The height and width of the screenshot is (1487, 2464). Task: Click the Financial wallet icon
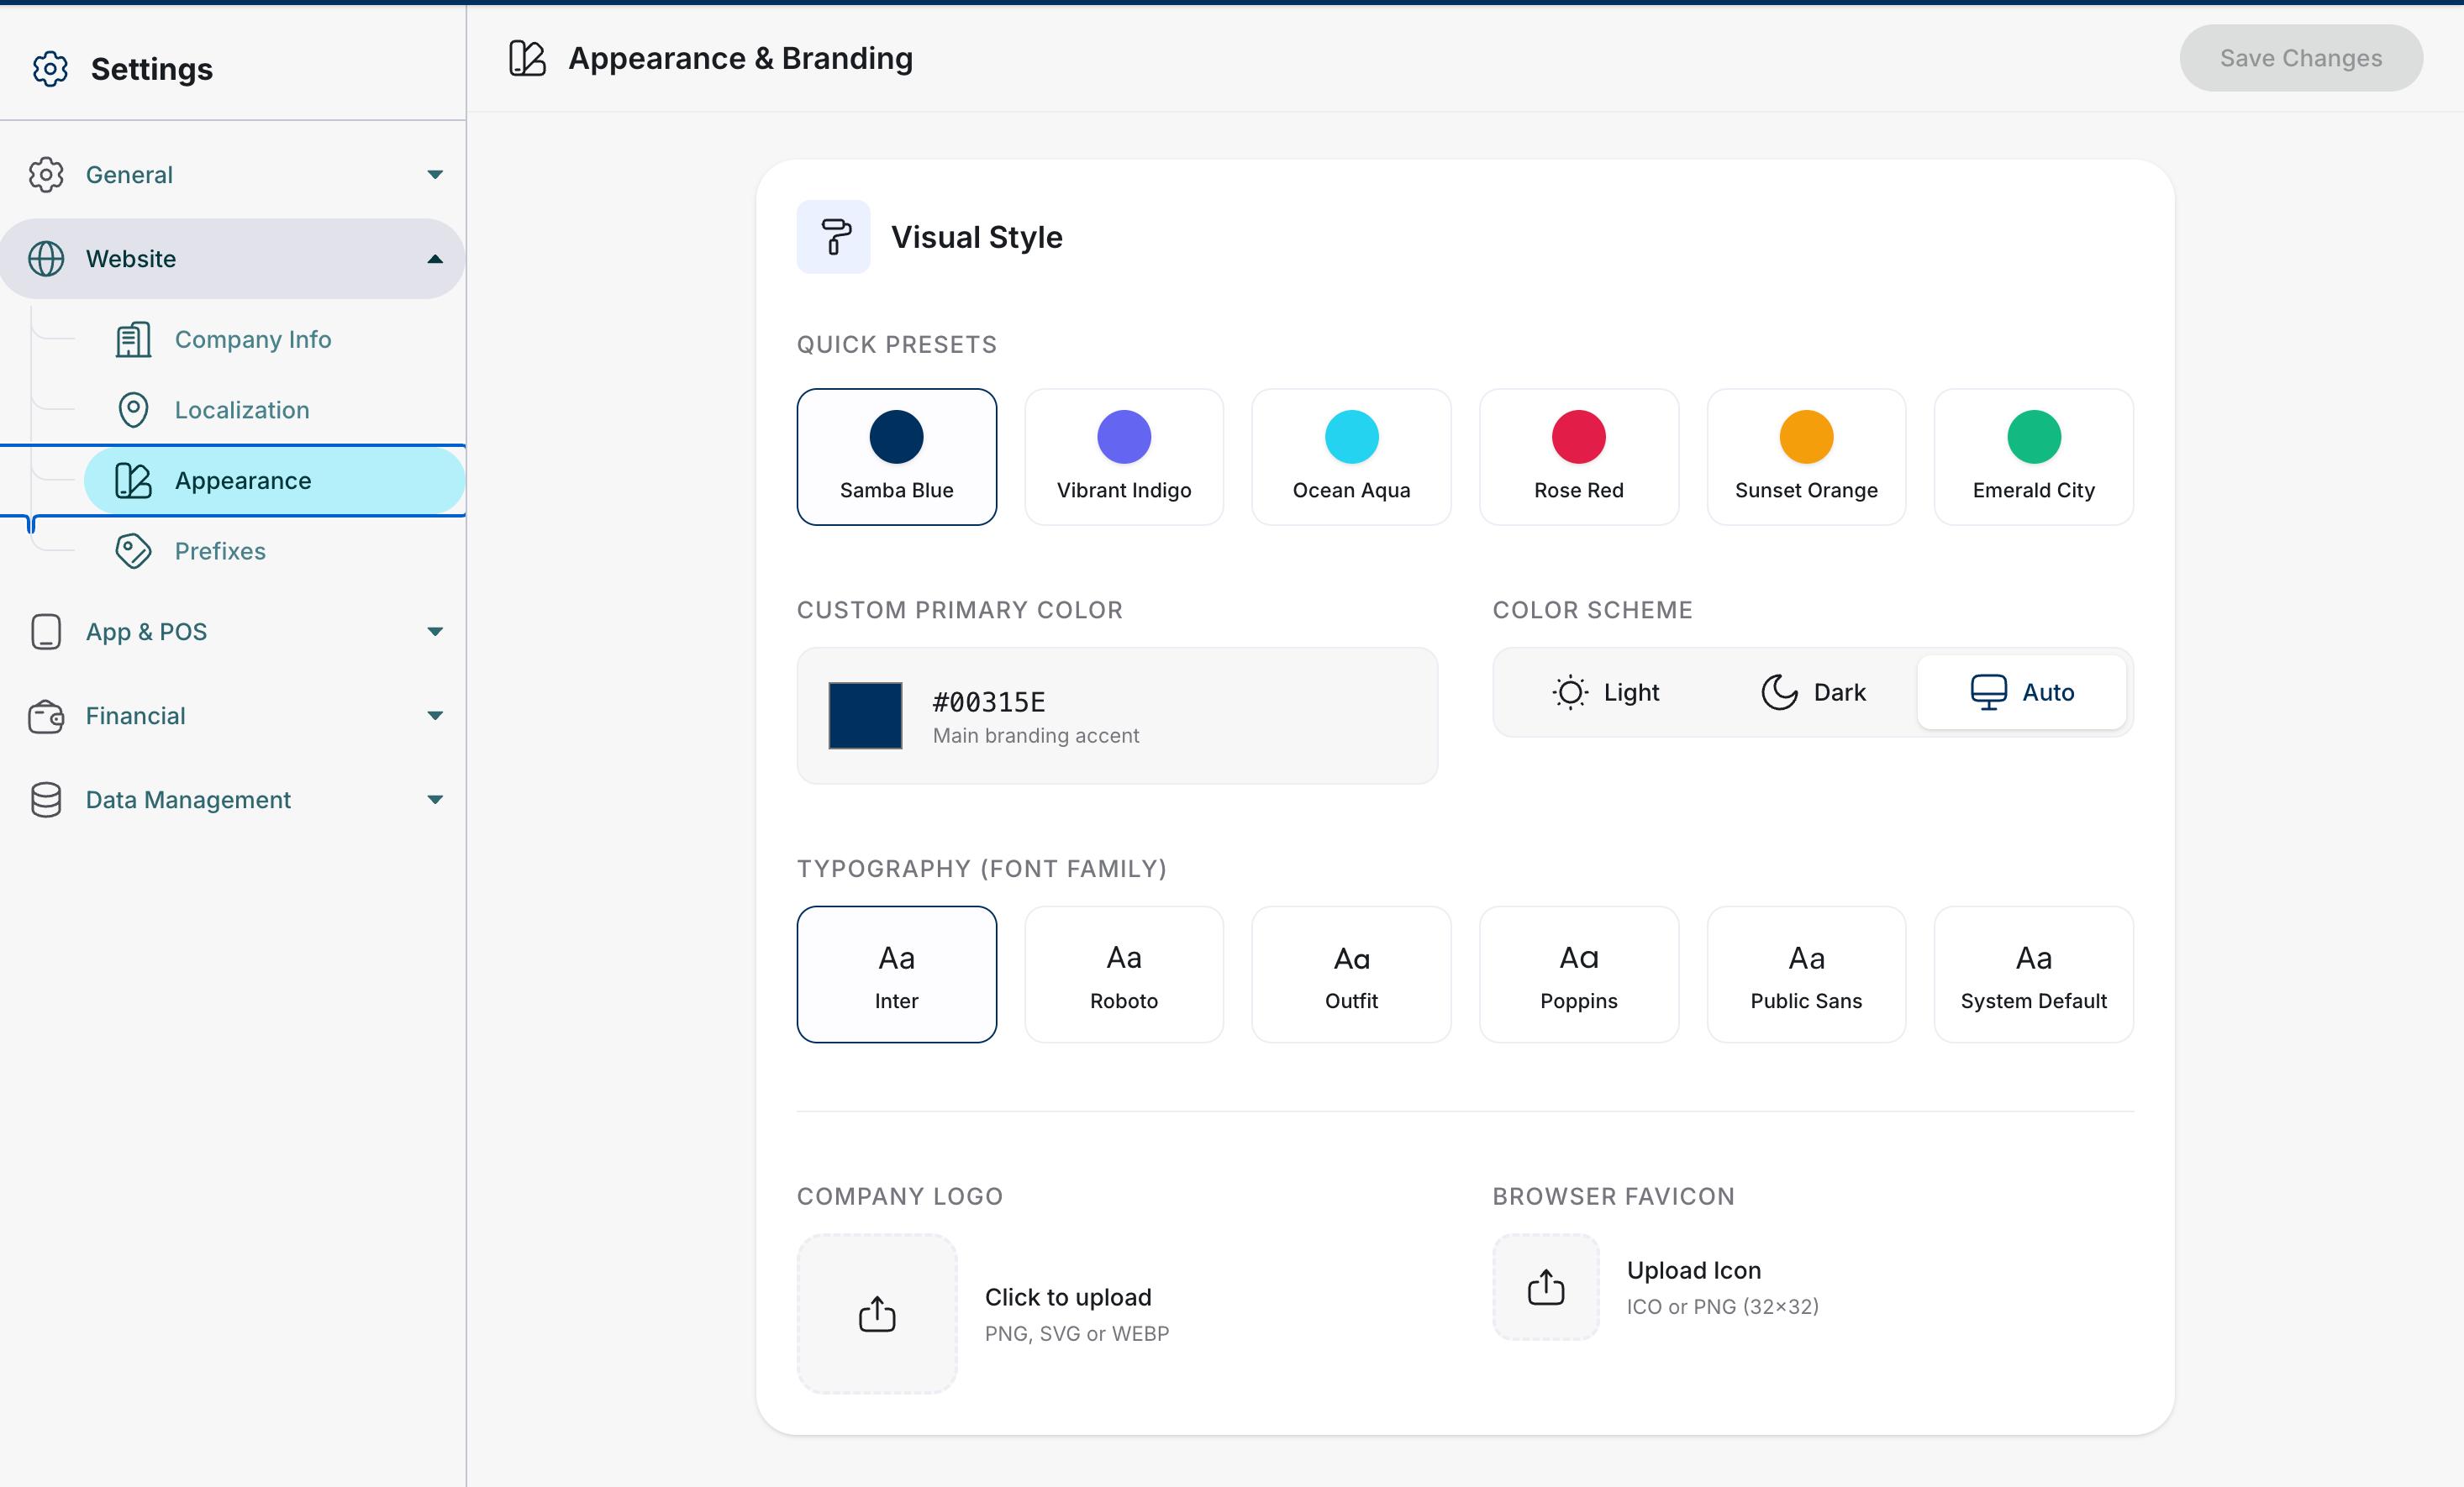(46, 716)
